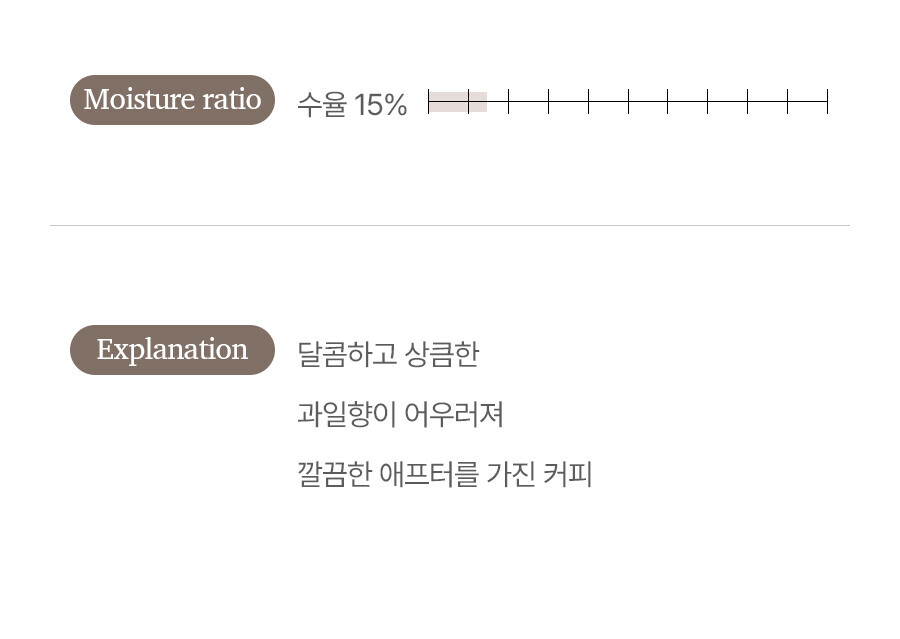The image size is (900, 639).
Task: Click the leftmost tick of the moisture scale
Action: [428, 102]
